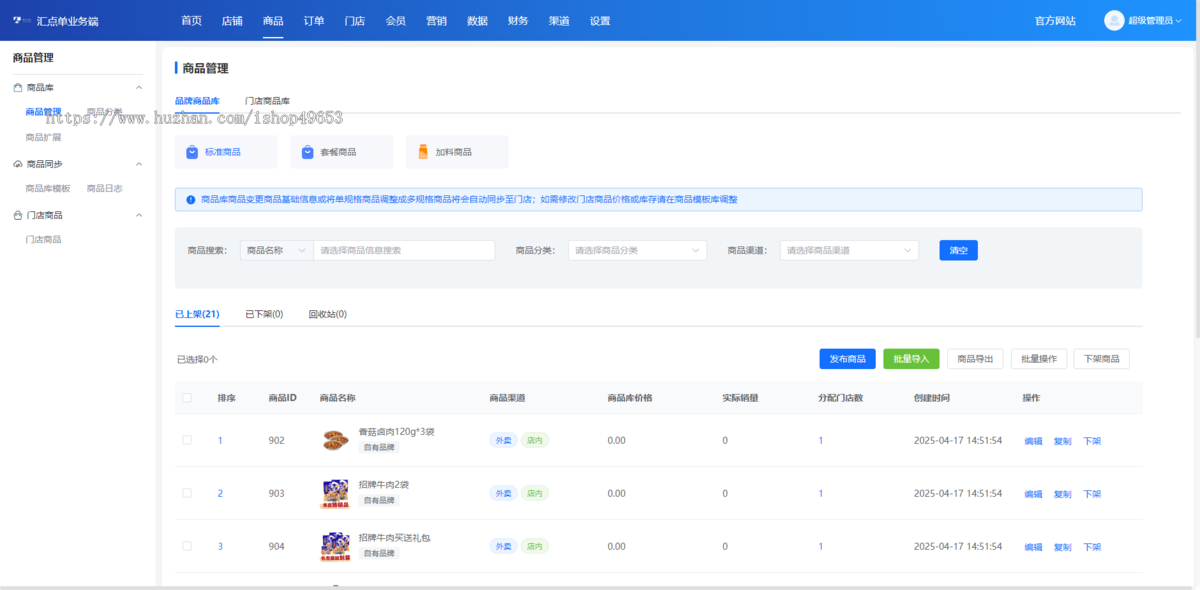This screenshot has width=1200, height=590.
Task: Go to 首页 in top navigation
Action: (191, 21)
